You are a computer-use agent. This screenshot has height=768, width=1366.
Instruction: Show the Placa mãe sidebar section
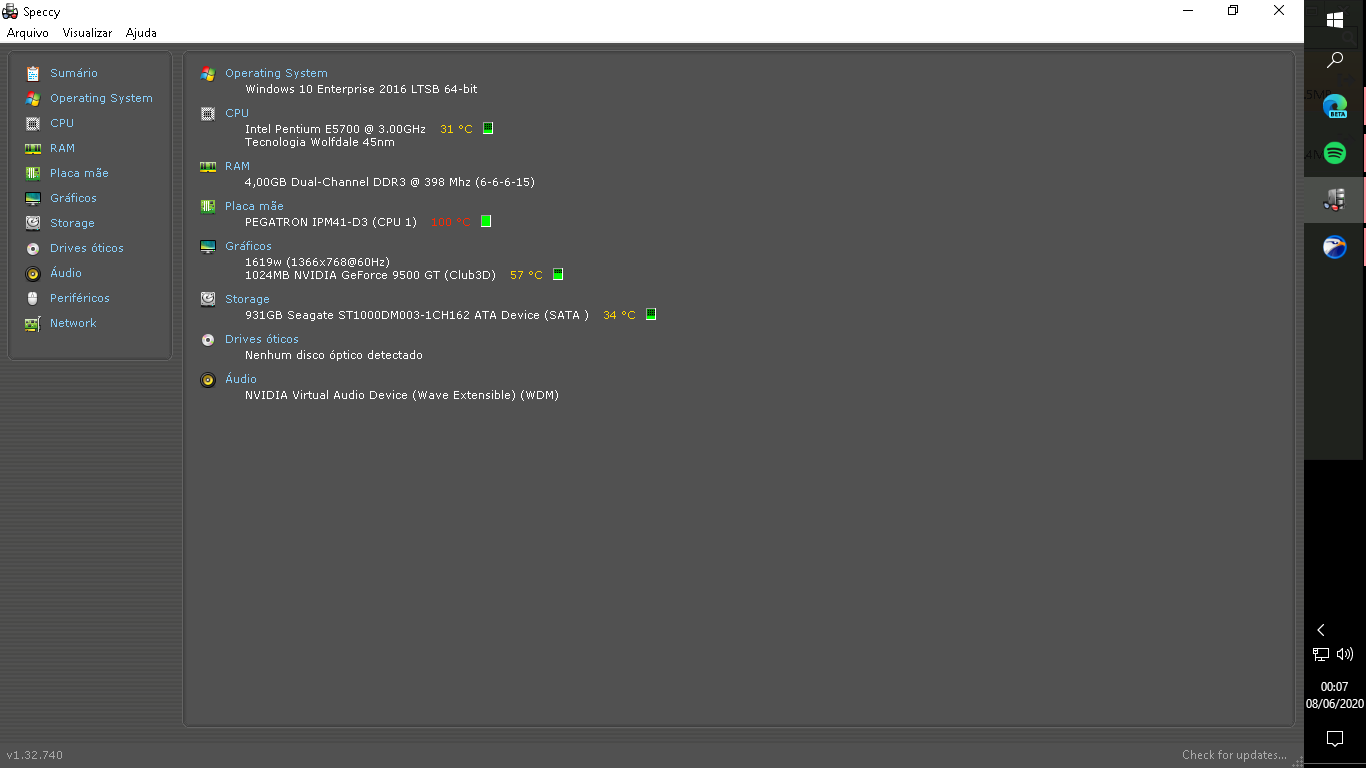(79, 173)
